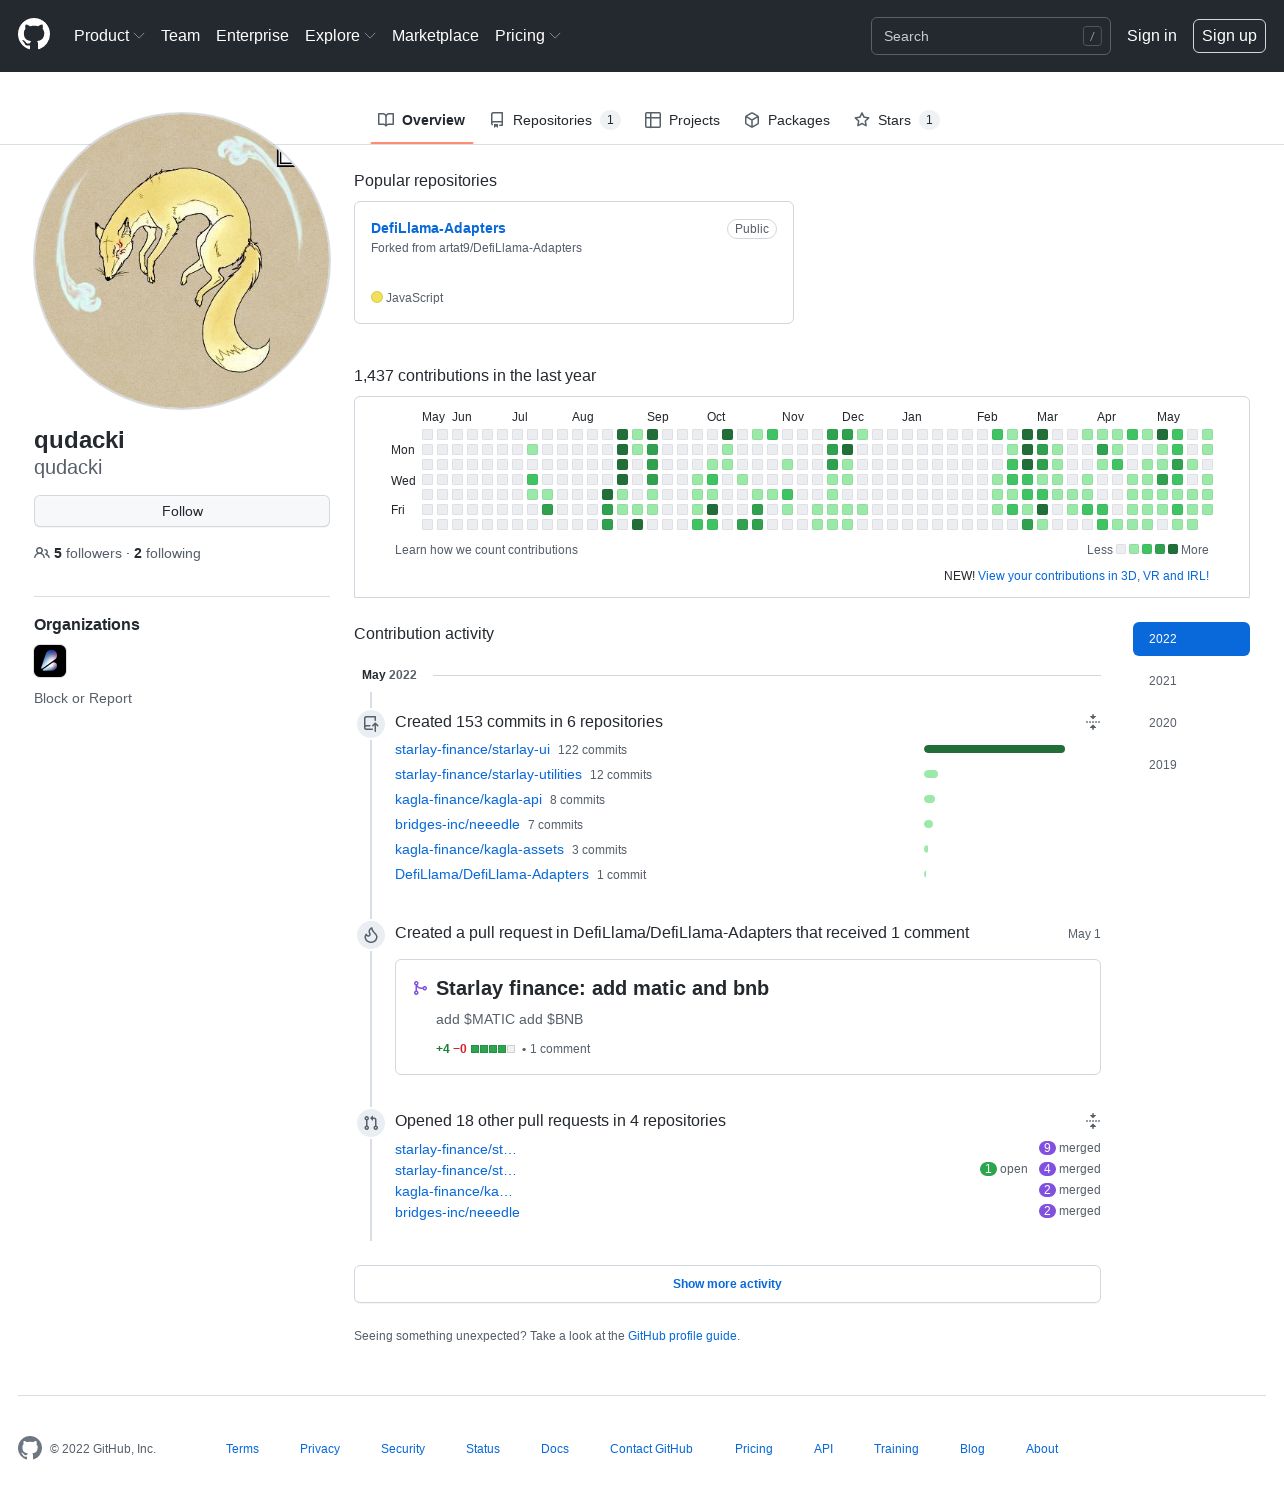Screen dimensions: 1284x1510
Task: Switch to the Packages tab
Action: [787, 120]
